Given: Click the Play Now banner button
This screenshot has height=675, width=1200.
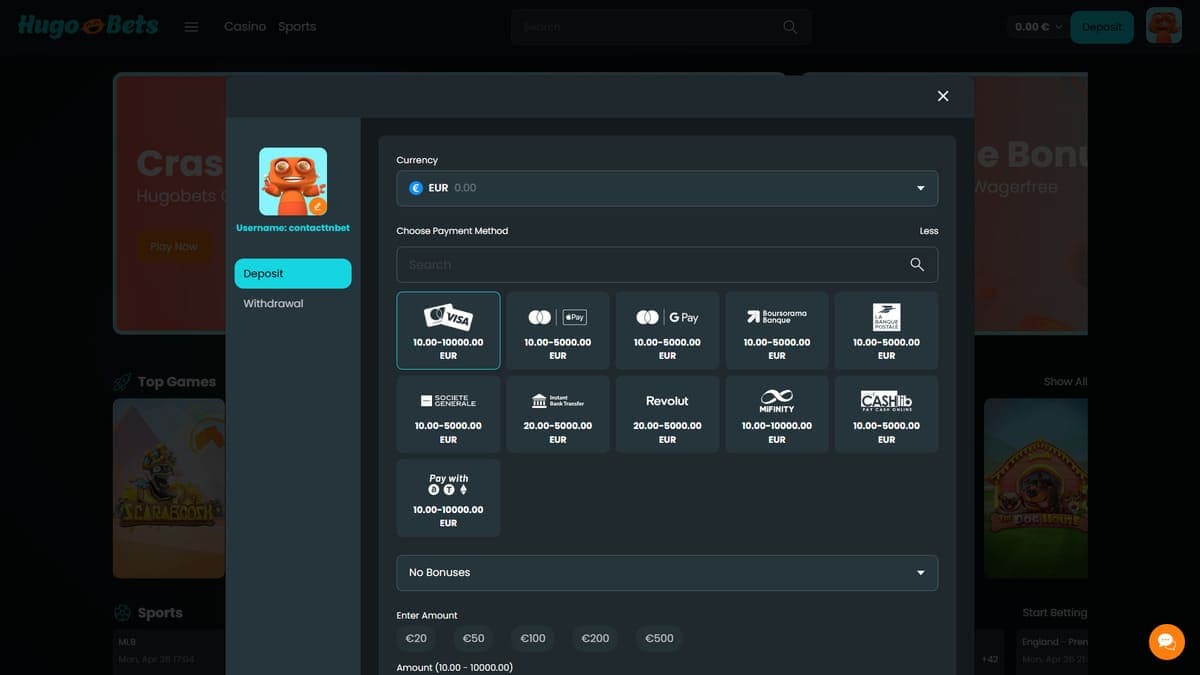Looking at the screenshot, I should click(x=174, y=246).
